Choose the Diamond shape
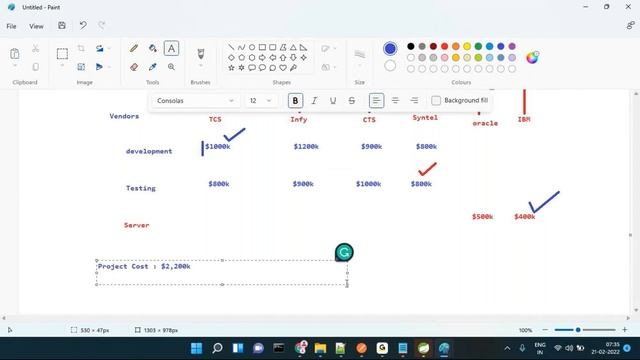 231,58
